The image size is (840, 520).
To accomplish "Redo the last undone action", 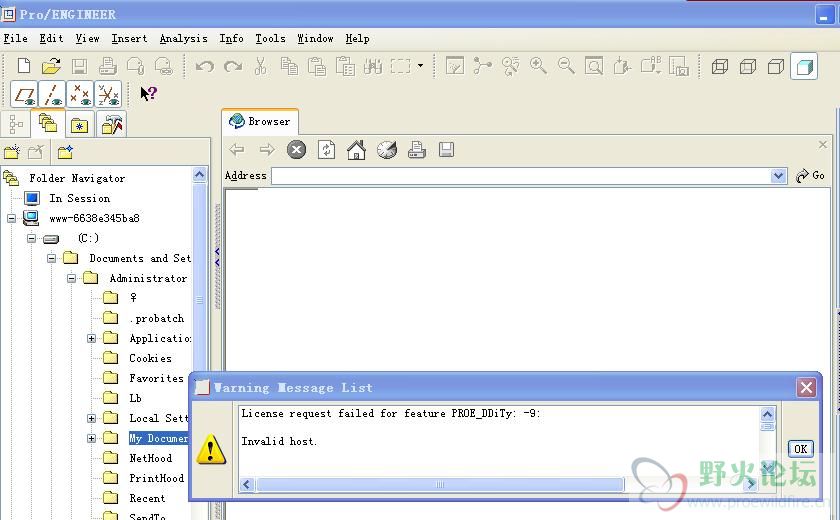I will click(x=233, y=66).
